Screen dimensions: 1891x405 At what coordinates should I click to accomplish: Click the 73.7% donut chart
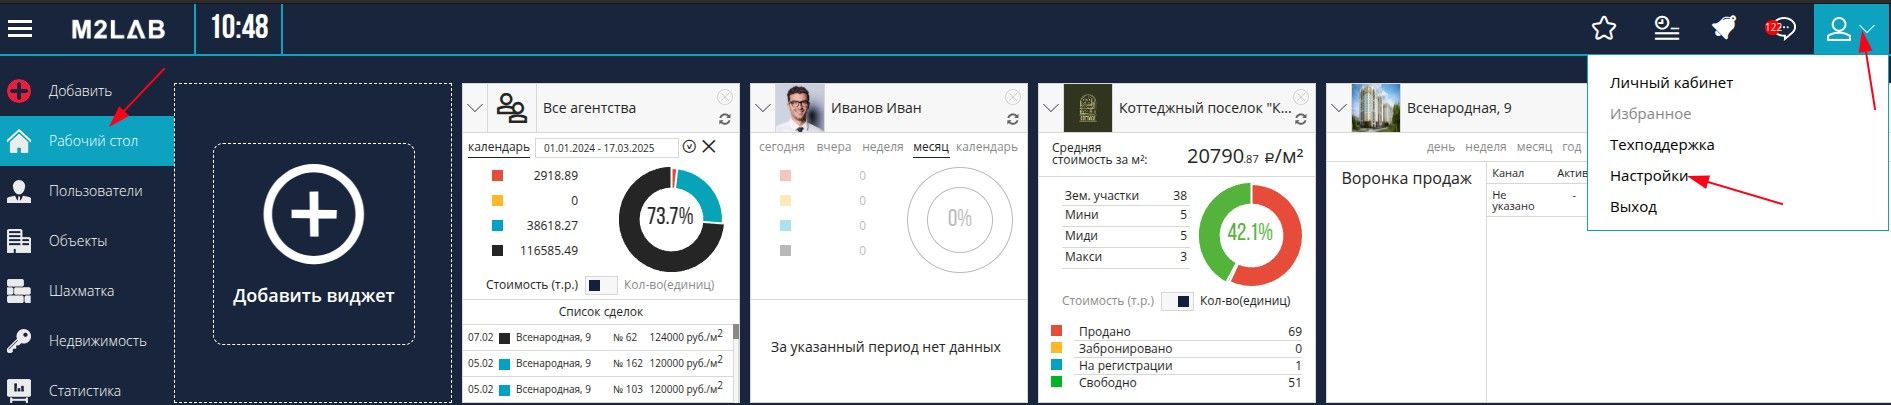point(670,218)
